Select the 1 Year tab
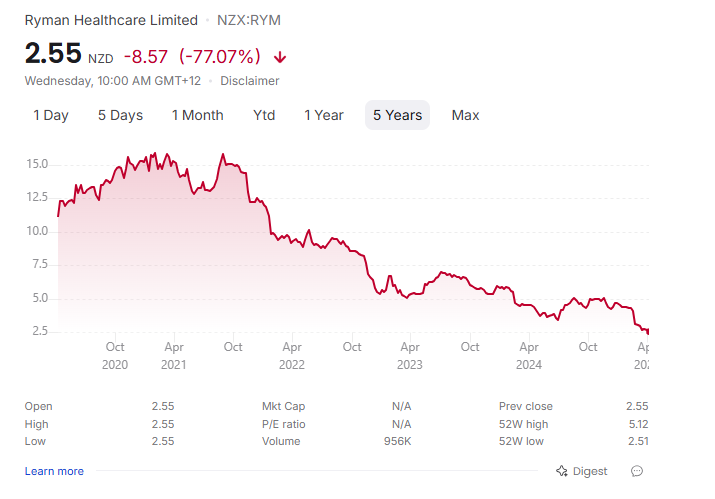Image resolution: width=715 pixels, height=499 pixels. pyautogui.click(x=324, y=115)
